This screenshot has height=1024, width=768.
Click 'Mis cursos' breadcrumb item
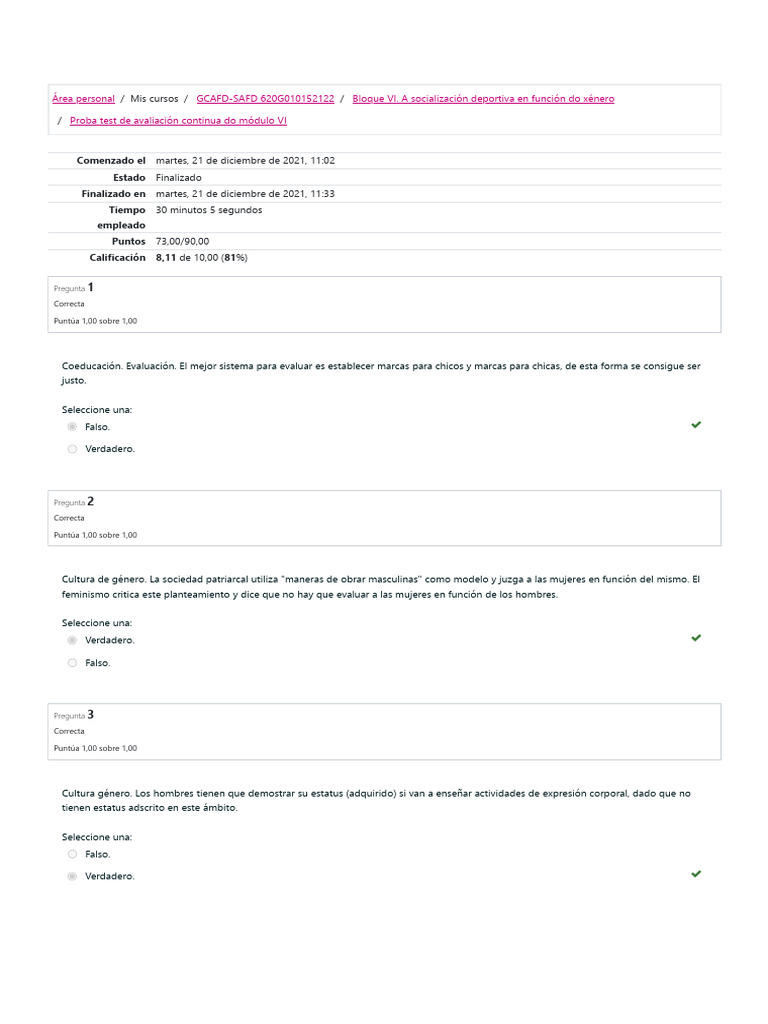pyautogui.click(x=154, y=99)
